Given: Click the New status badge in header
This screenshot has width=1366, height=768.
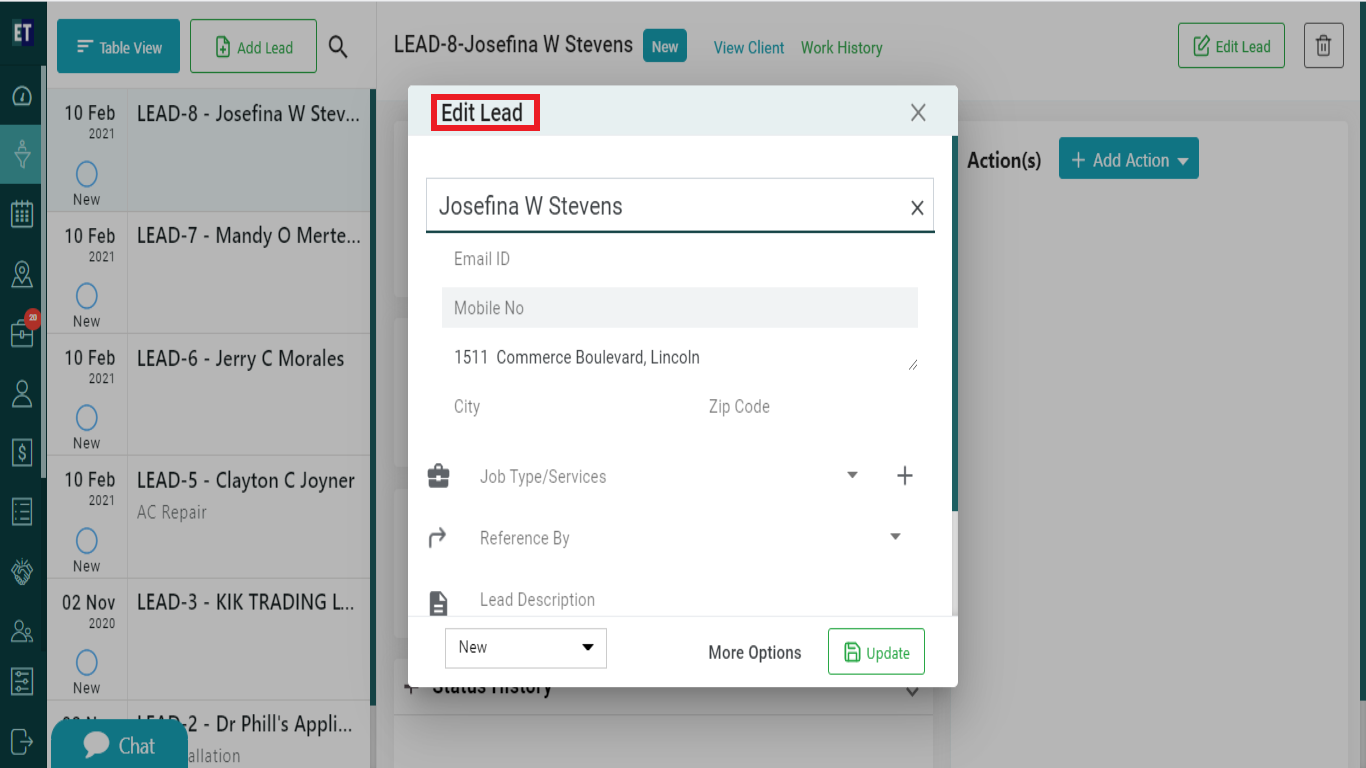Looking at the screenshot, I should click(x=665, y=46).
